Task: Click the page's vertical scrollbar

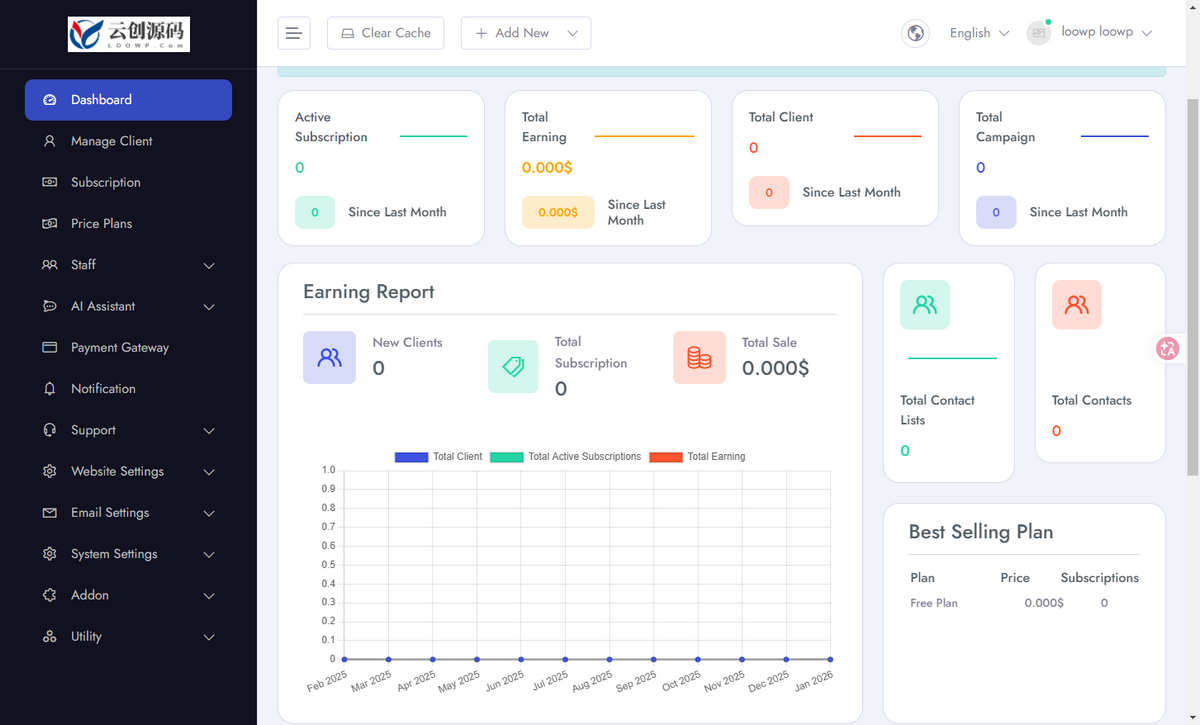Action: pyautogui.click(x=1192, y=287)
